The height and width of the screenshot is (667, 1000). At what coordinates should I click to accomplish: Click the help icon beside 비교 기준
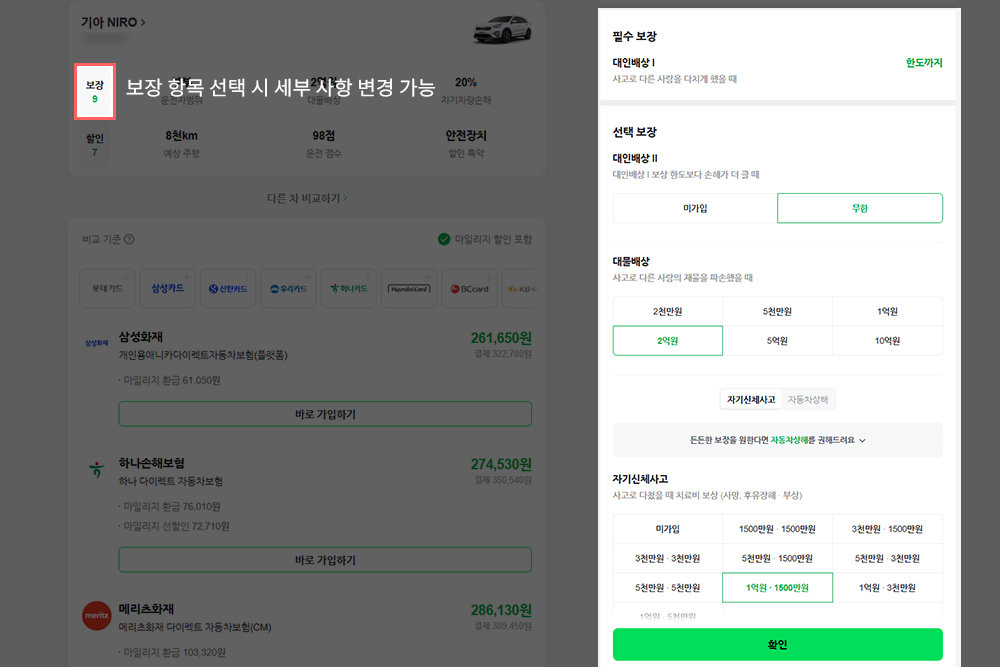tap(129, 240)
